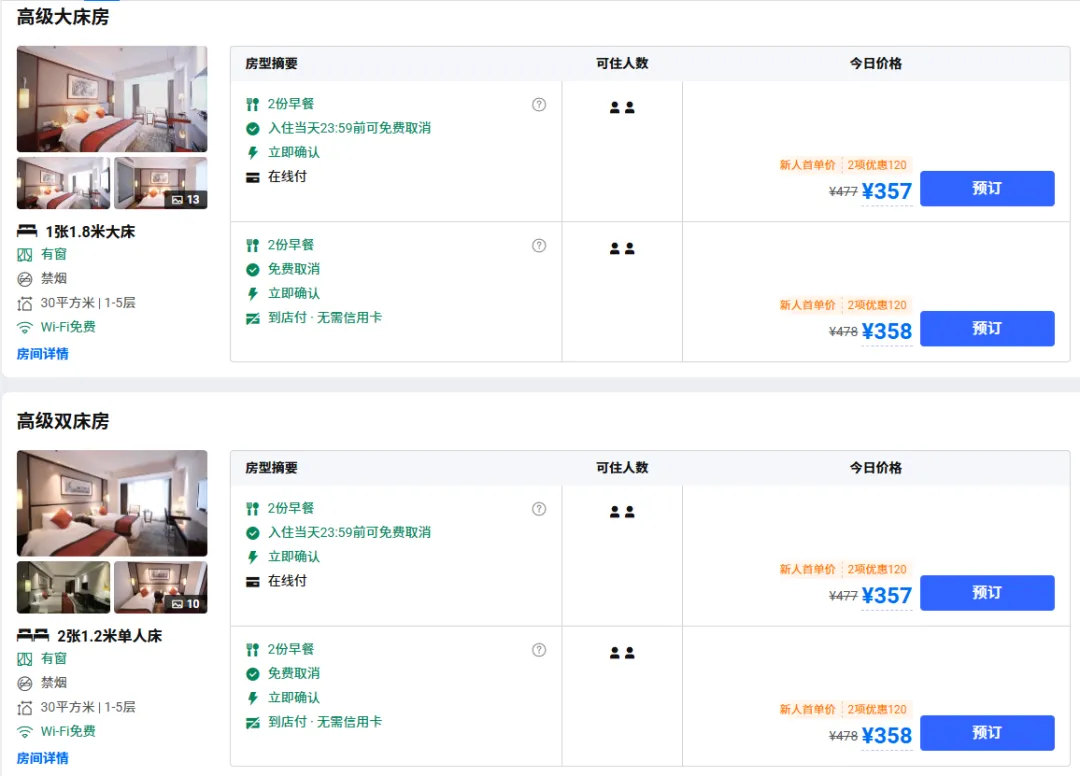This screenshot has height=776, width=1080.
Task: Open left small thumbnail of 高级大床房
Action: [63, 183]
